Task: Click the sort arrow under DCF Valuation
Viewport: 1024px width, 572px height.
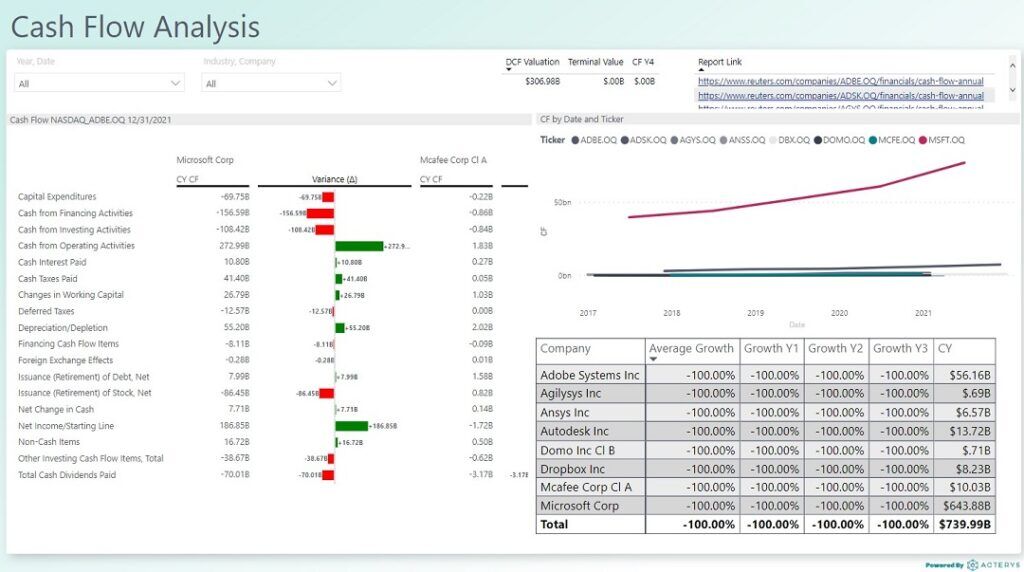Action: 509,70
